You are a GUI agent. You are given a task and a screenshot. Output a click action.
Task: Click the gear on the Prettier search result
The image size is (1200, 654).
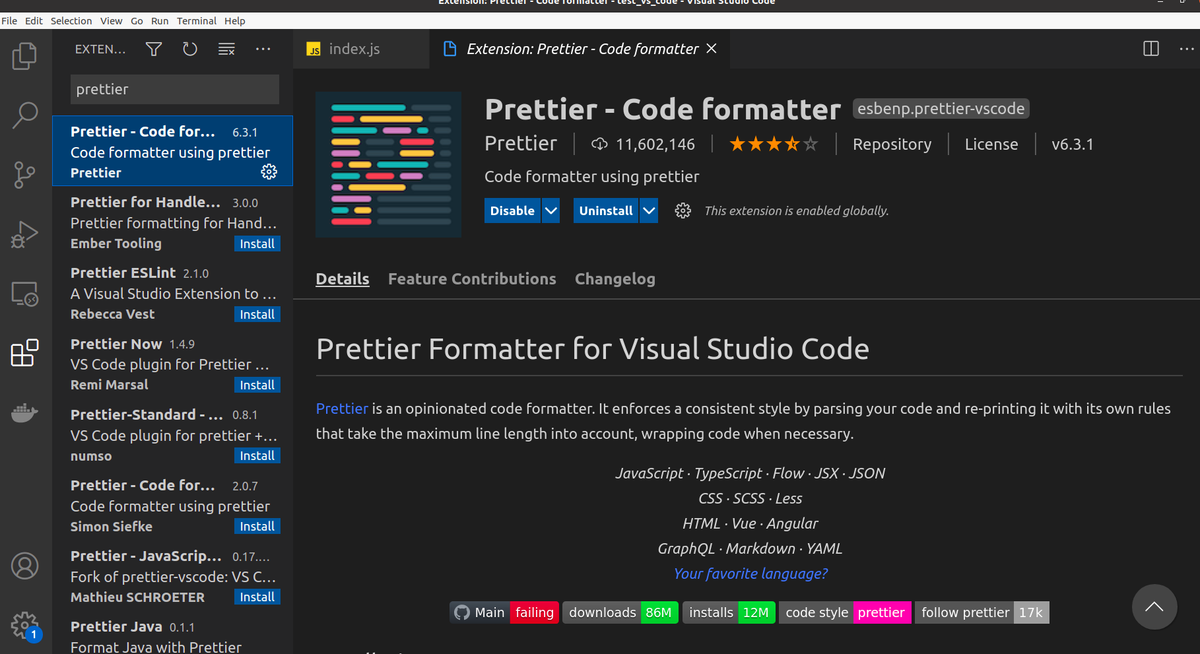point(268,172)
